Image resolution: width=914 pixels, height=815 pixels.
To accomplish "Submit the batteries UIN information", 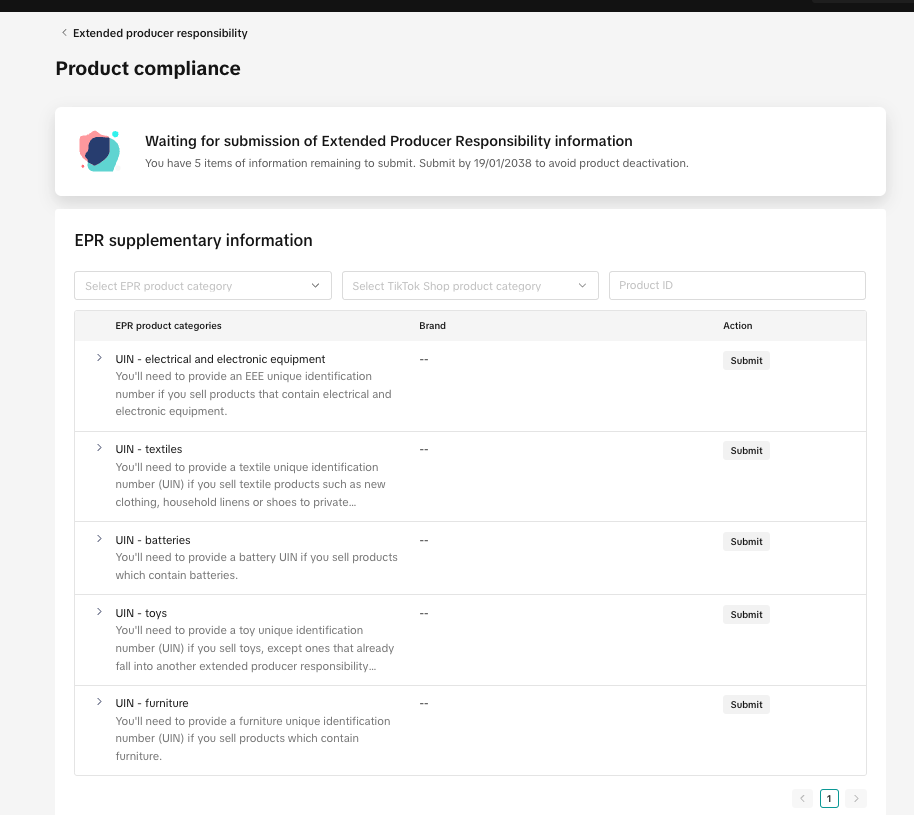I will coord(746,541).
